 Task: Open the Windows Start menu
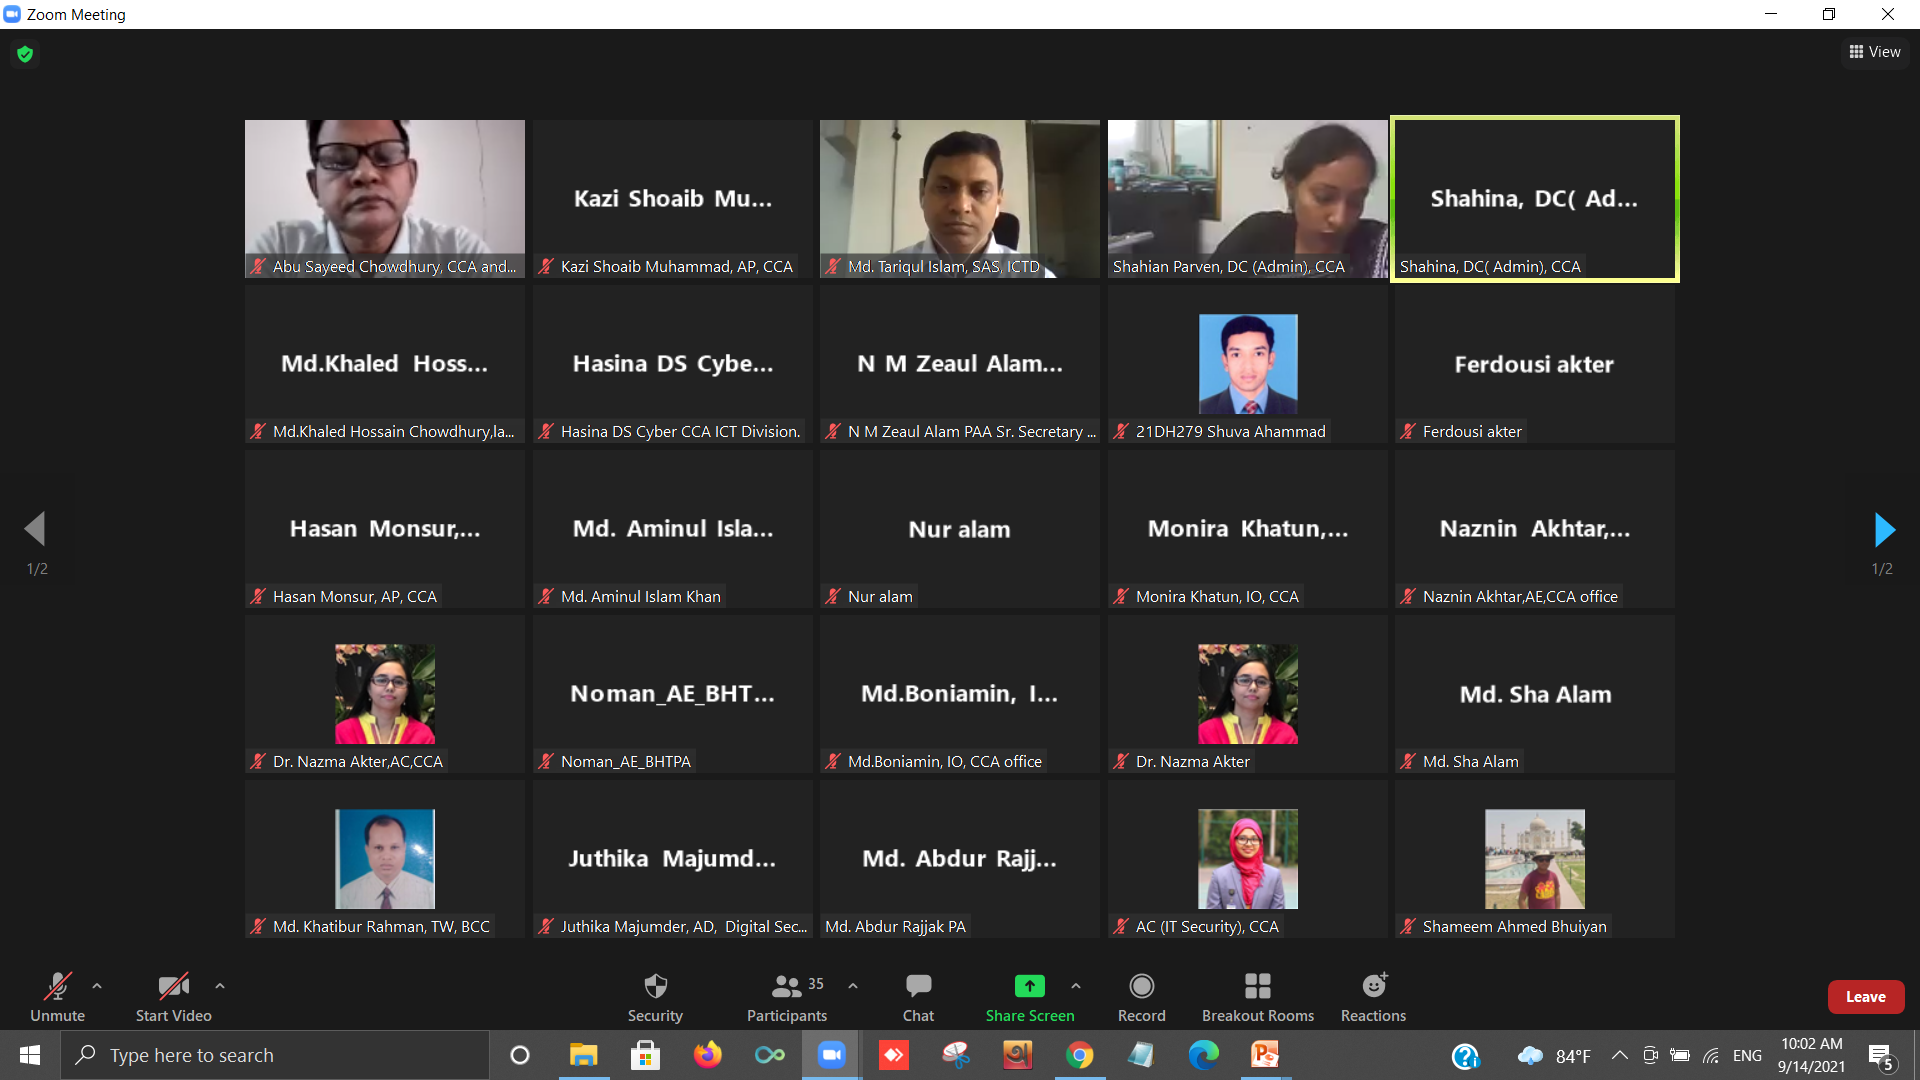point(30,1055)
